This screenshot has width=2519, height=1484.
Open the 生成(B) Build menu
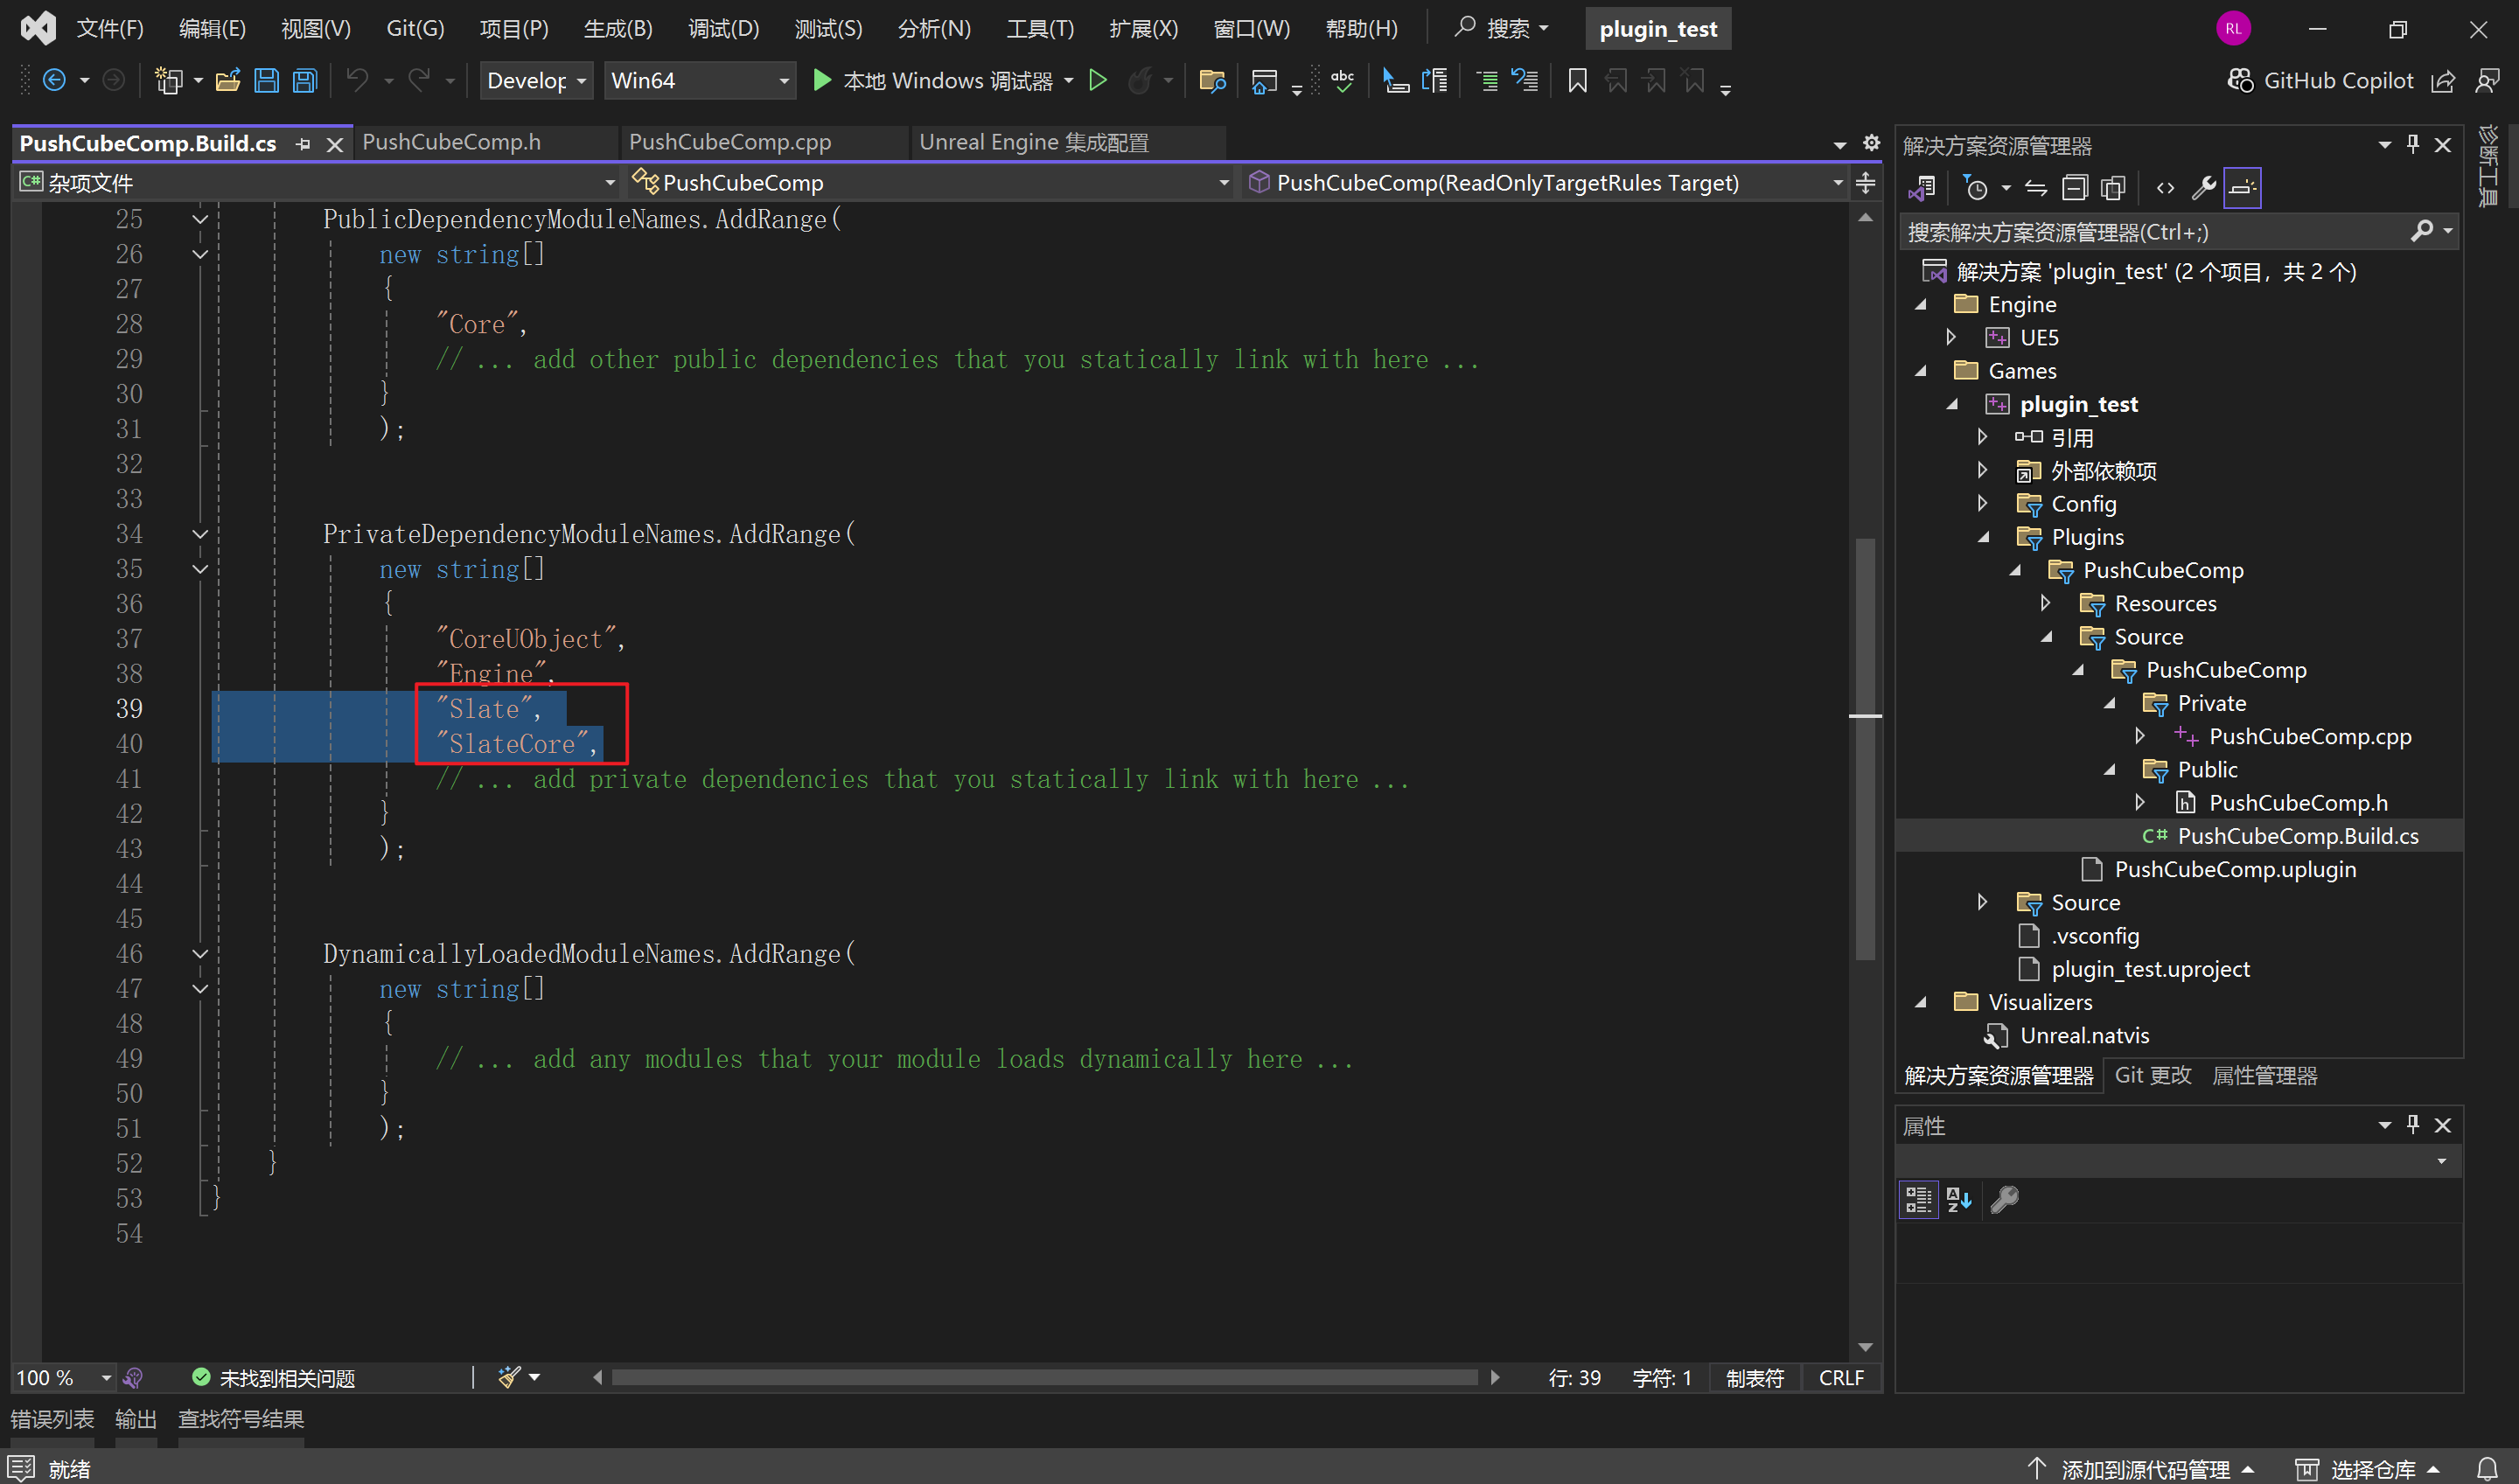(x=617, y=28)
